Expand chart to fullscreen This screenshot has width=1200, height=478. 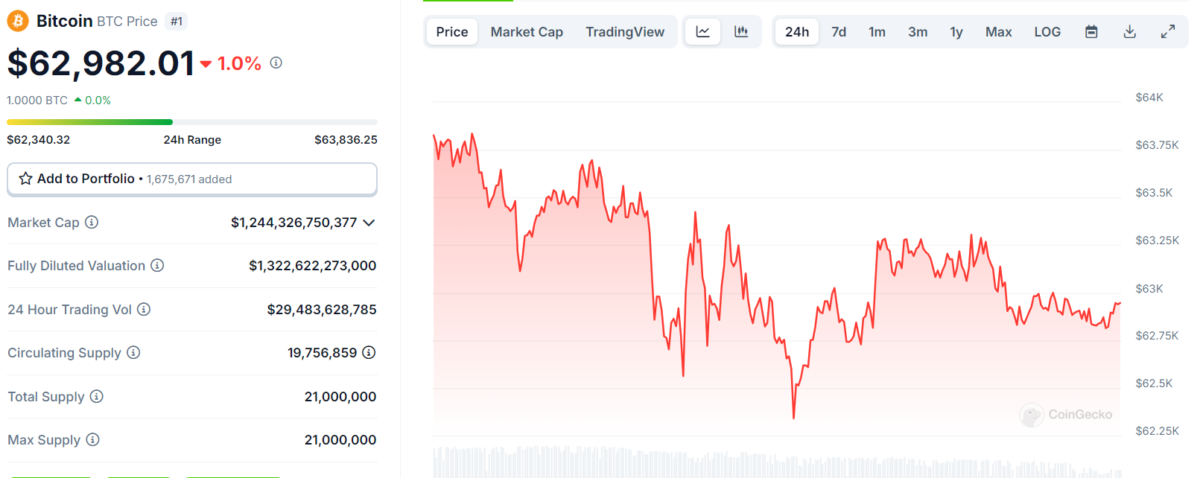tap(1168, 32)
